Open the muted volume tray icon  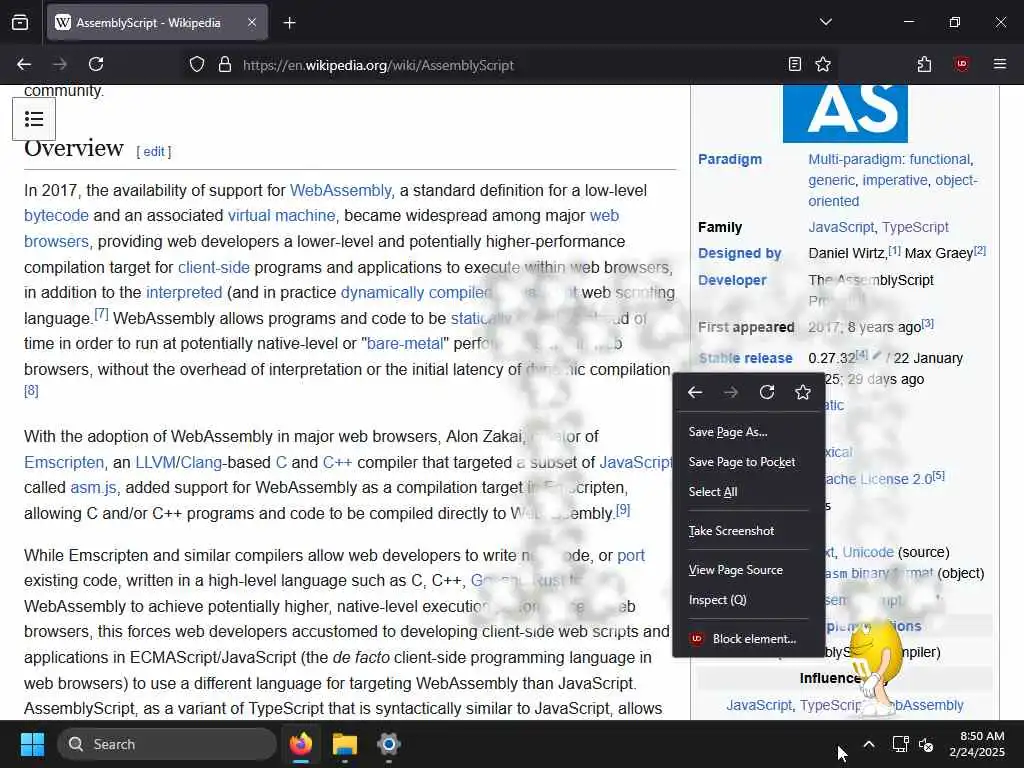926,744
